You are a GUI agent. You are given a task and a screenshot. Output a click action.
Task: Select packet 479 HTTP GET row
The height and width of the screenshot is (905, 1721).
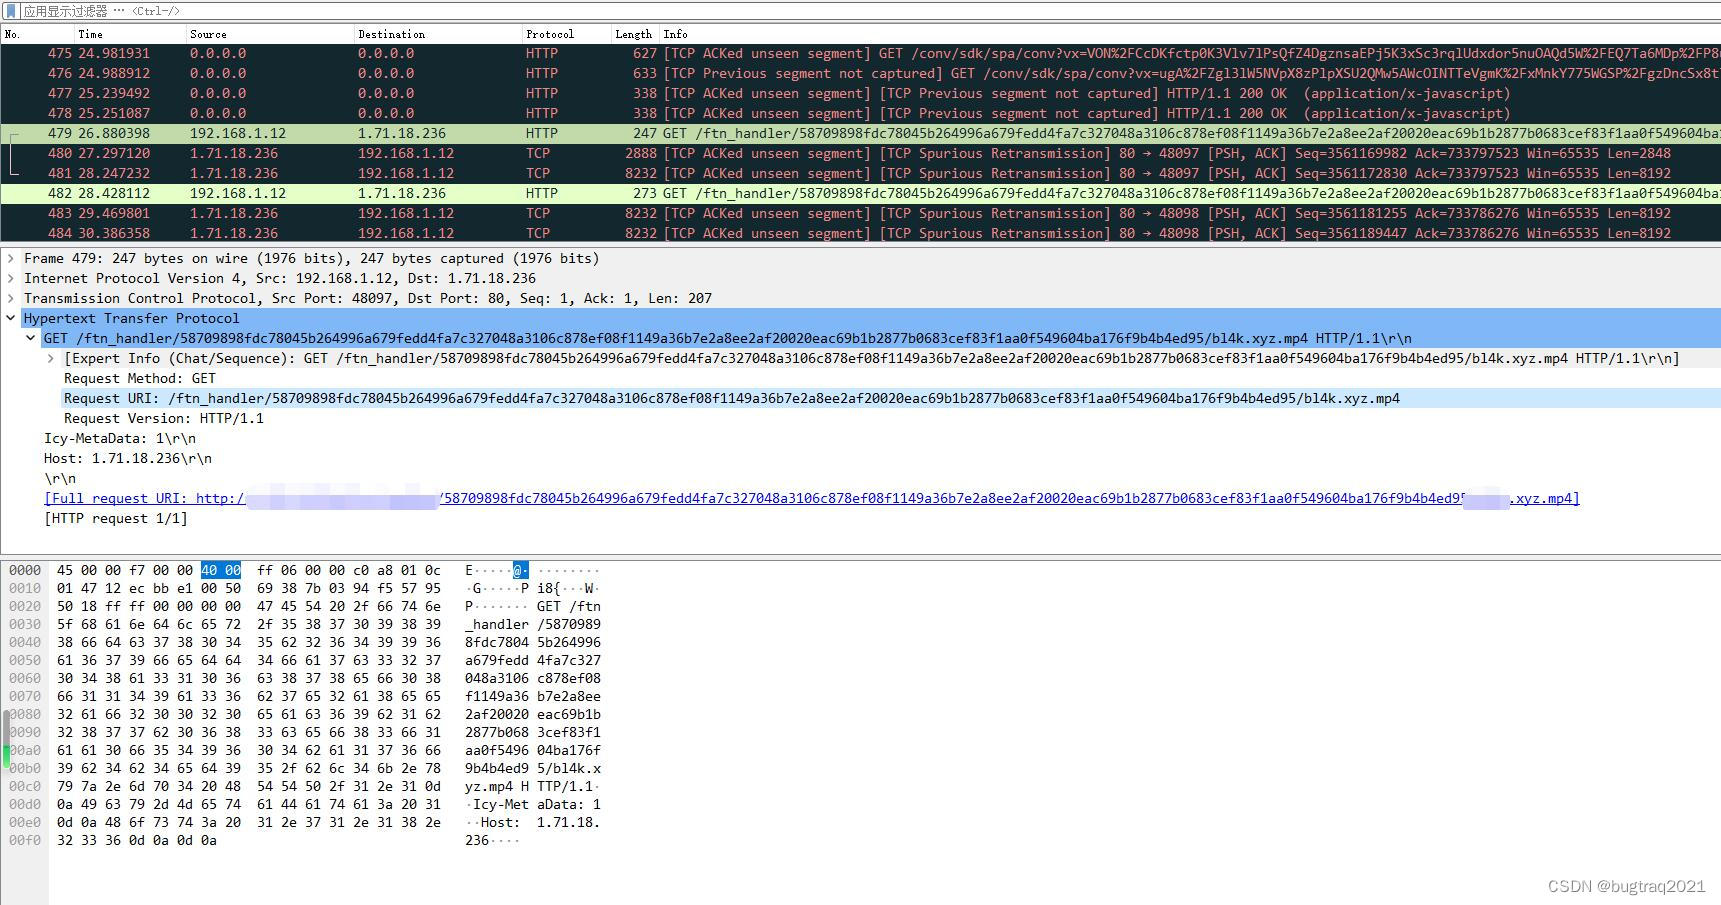[860, 133]
